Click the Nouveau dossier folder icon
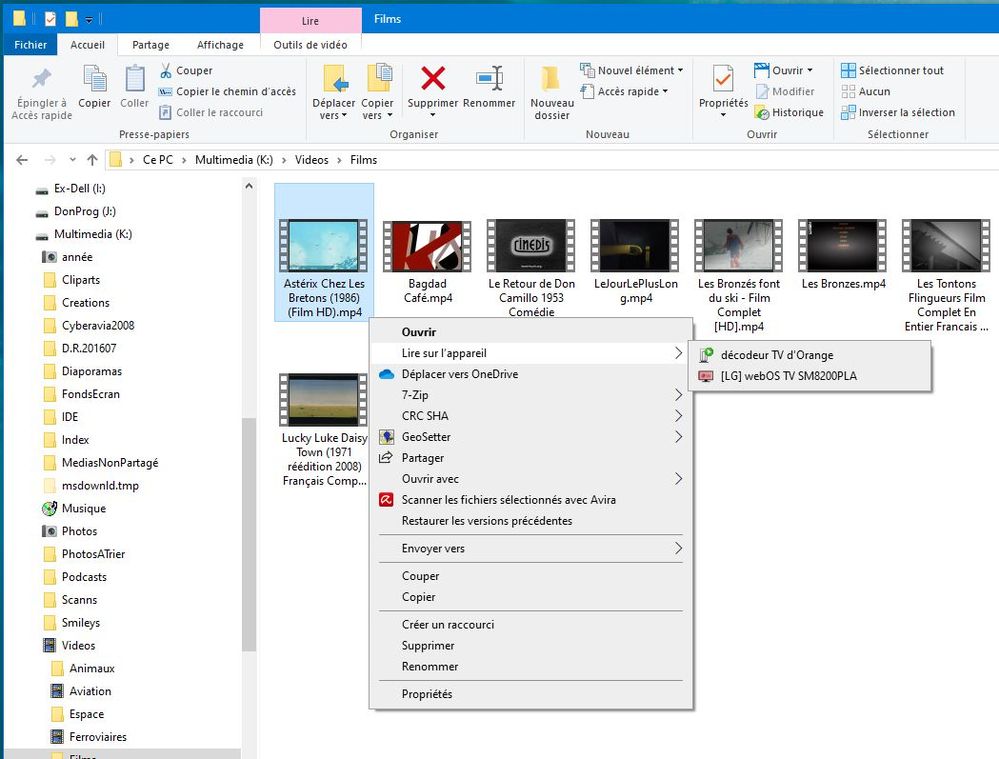This screenshot has width=999, height=759. 551,80
